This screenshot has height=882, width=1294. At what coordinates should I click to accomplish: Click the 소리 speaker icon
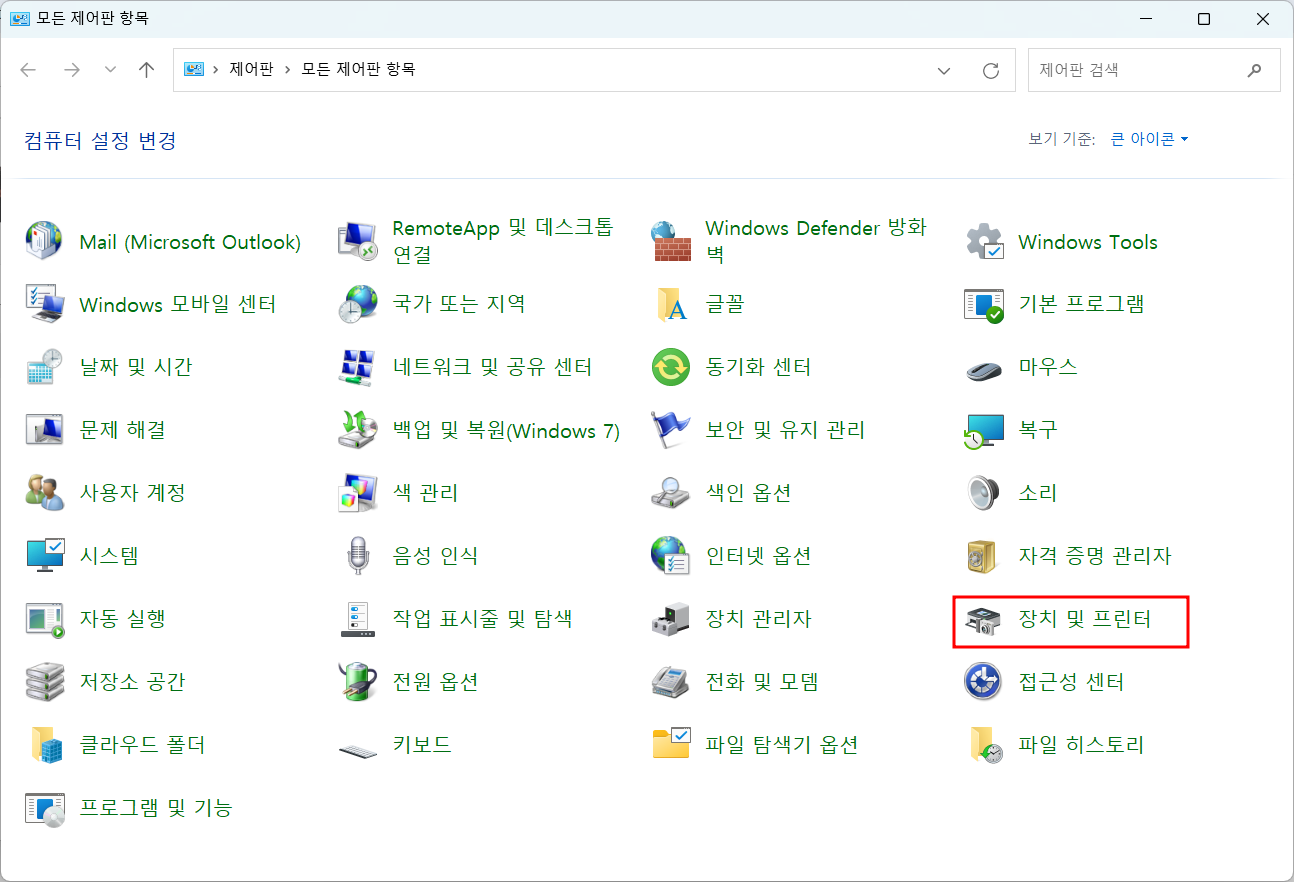click(x=984, y=493)
